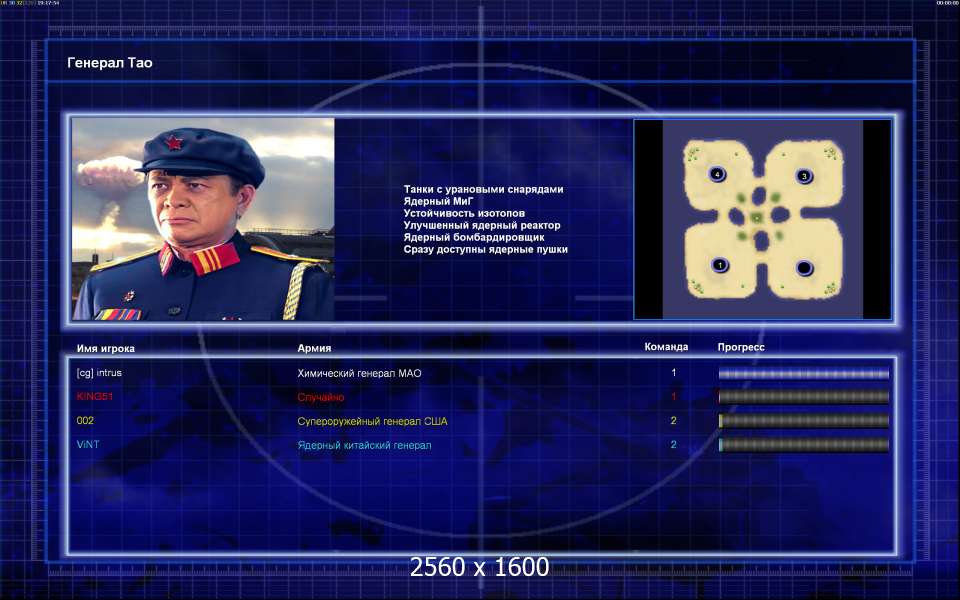Image resolution: width=960 pixels, height=600 pixels.
Task: Click [cg] intrus loading progress bar
Action: click(x=803, y=373)
